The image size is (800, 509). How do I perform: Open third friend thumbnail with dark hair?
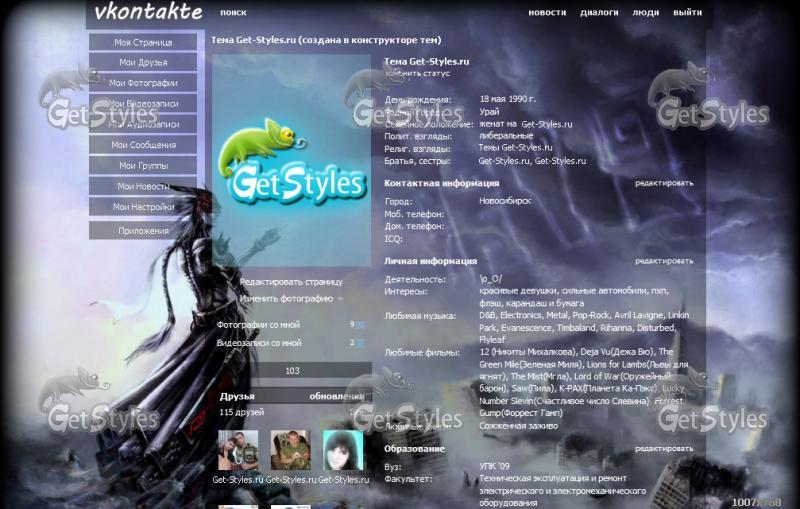click(343, 450)
